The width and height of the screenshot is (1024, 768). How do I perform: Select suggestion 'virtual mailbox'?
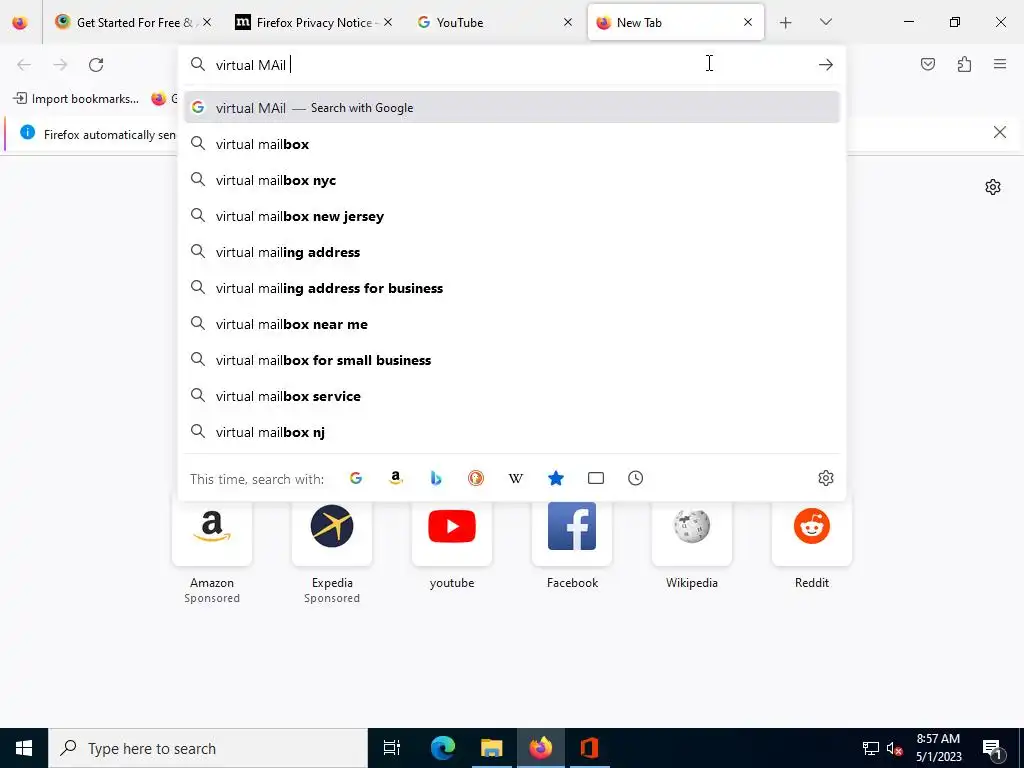(512, 144)
